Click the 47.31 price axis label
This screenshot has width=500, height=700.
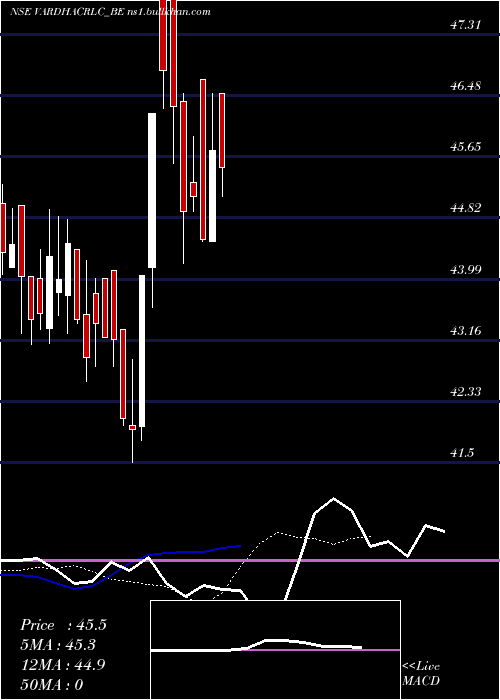(x=466, y=25)
